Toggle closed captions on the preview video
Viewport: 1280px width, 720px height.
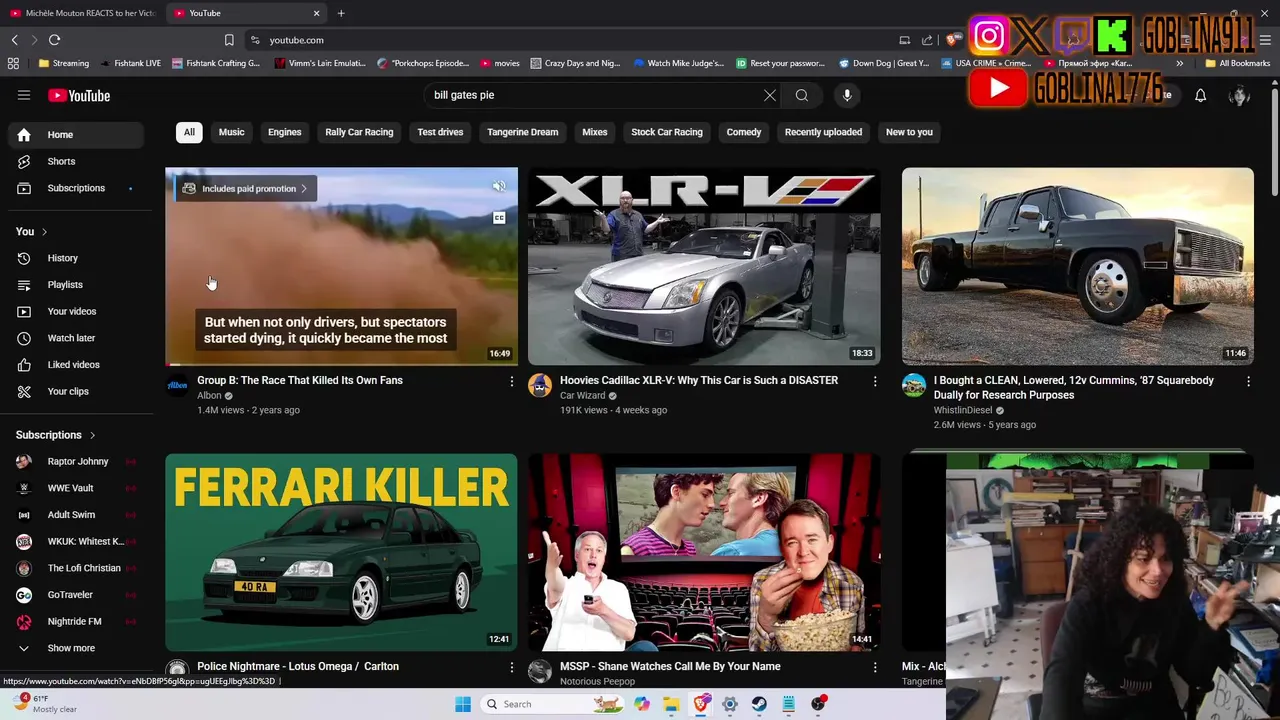pos(499,218)
